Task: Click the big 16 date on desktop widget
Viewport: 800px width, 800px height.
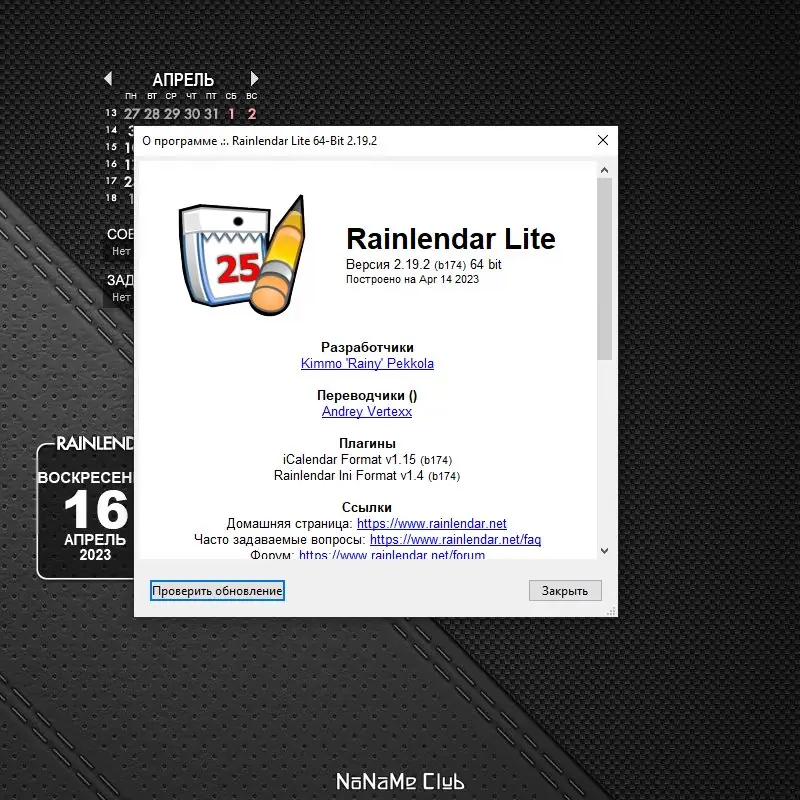Action: [96, 510]
